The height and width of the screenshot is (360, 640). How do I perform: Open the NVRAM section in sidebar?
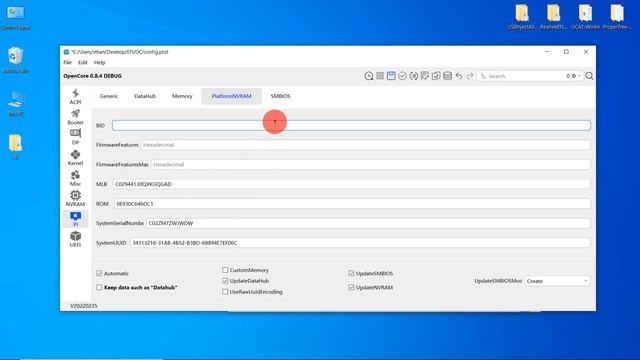[75, 199]
